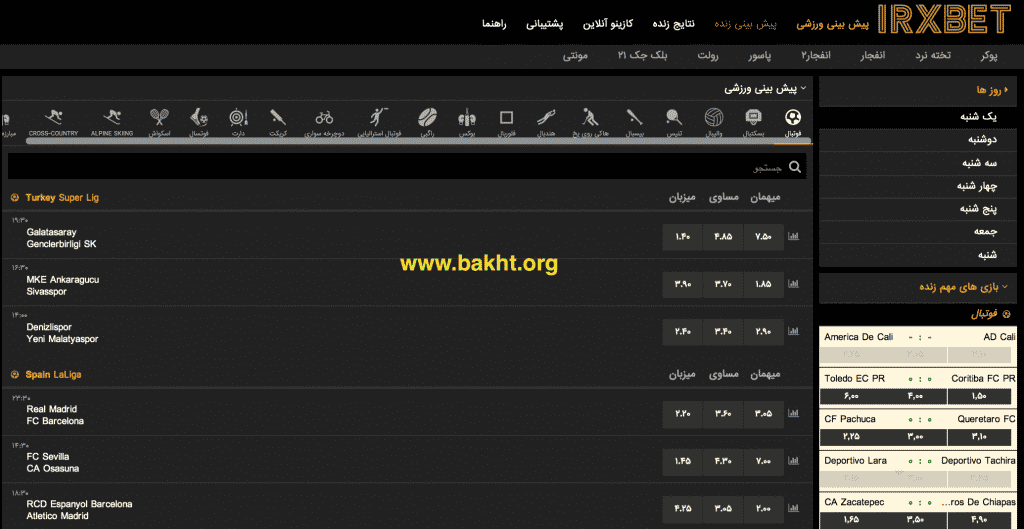Choose the tennis racket icon
This screenshot has width=1024, height=529.
pos(675,121)
